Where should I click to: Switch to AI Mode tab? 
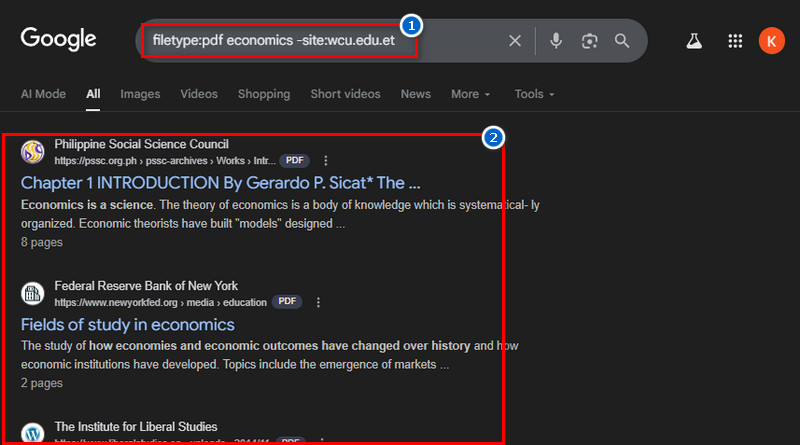tap(43, 94)
